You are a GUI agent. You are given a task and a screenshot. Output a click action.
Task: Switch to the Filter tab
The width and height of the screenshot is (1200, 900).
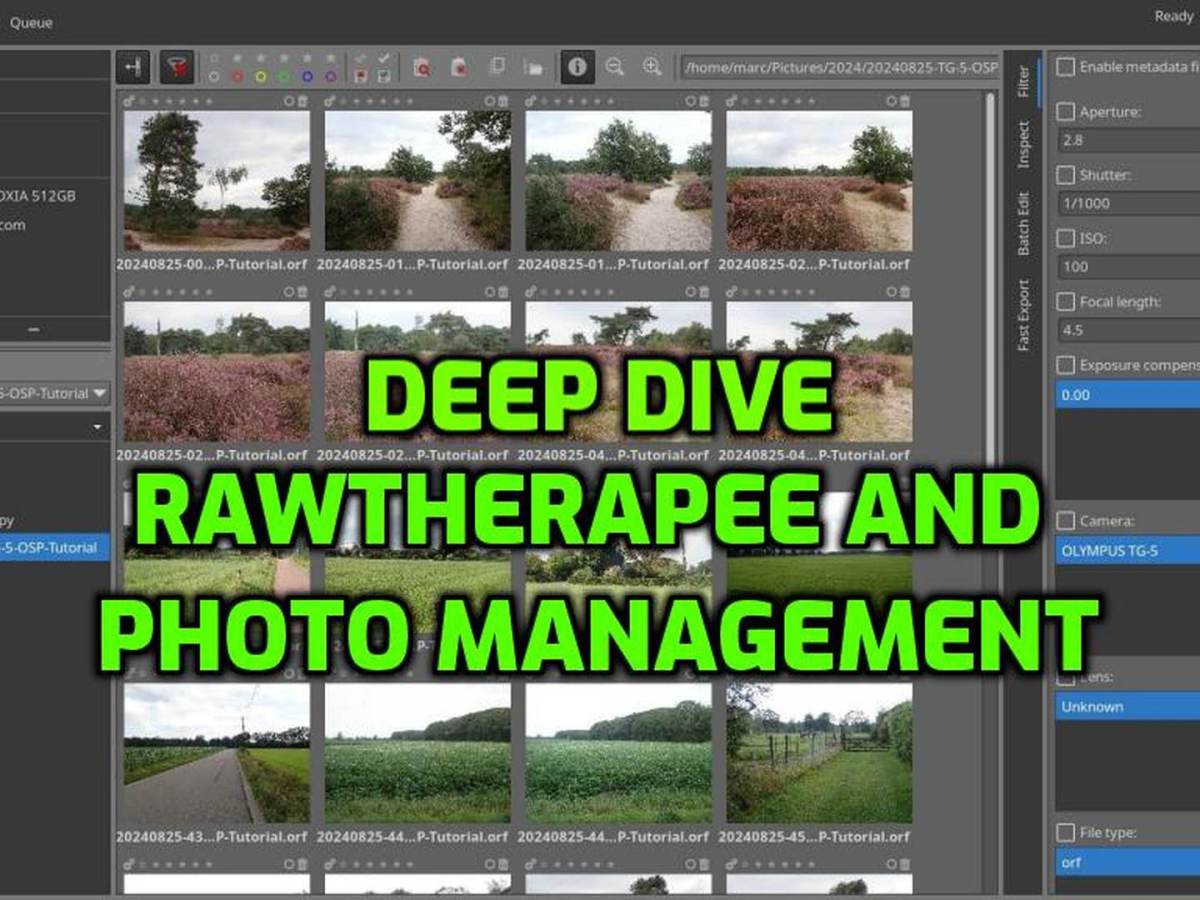click(1023, 81)
